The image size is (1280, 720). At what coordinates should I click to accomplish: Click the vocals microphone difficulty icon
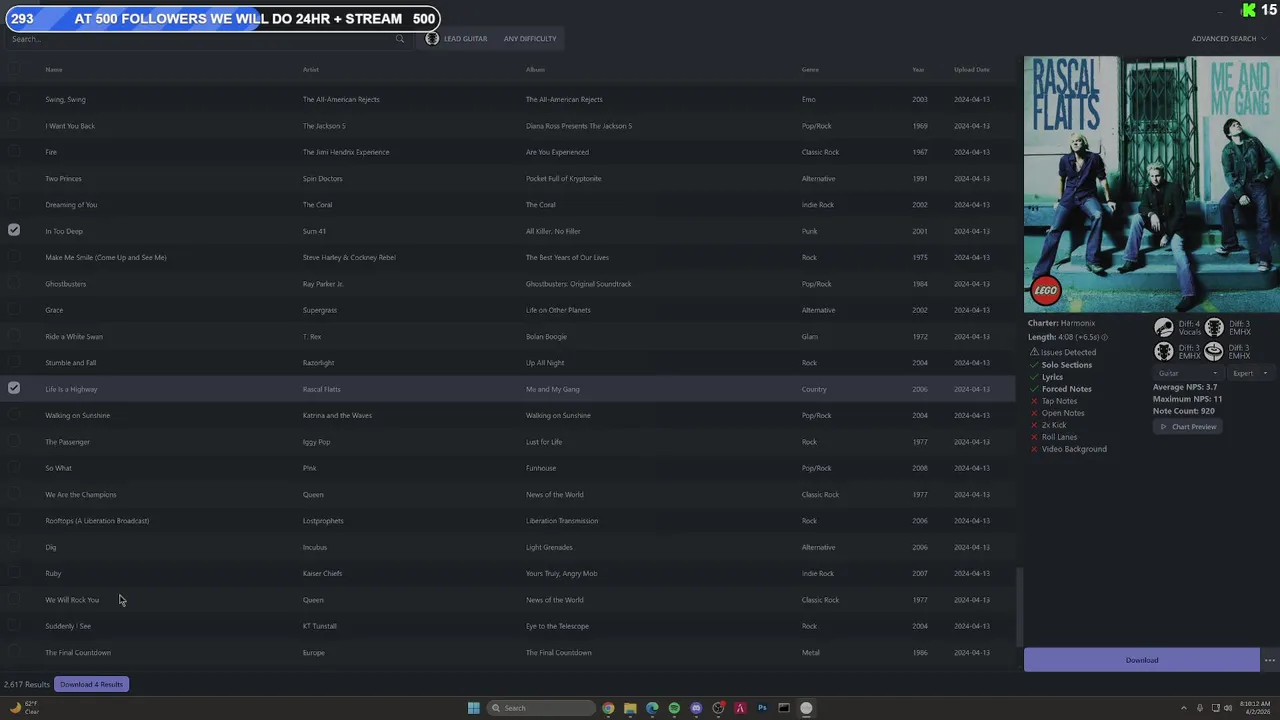click(x=1163, y=328)
